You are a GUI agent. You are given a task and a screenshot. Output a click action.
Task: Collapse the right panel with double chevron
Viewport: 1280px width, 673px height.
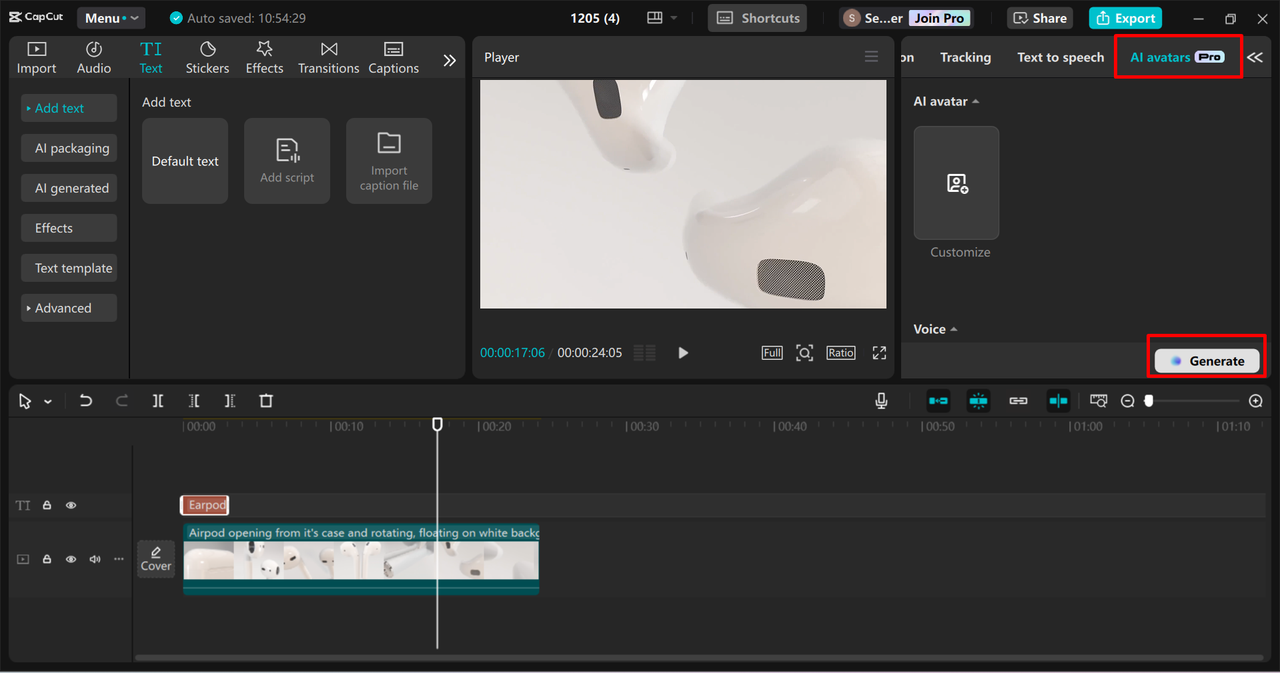(x=1254, y=58)
